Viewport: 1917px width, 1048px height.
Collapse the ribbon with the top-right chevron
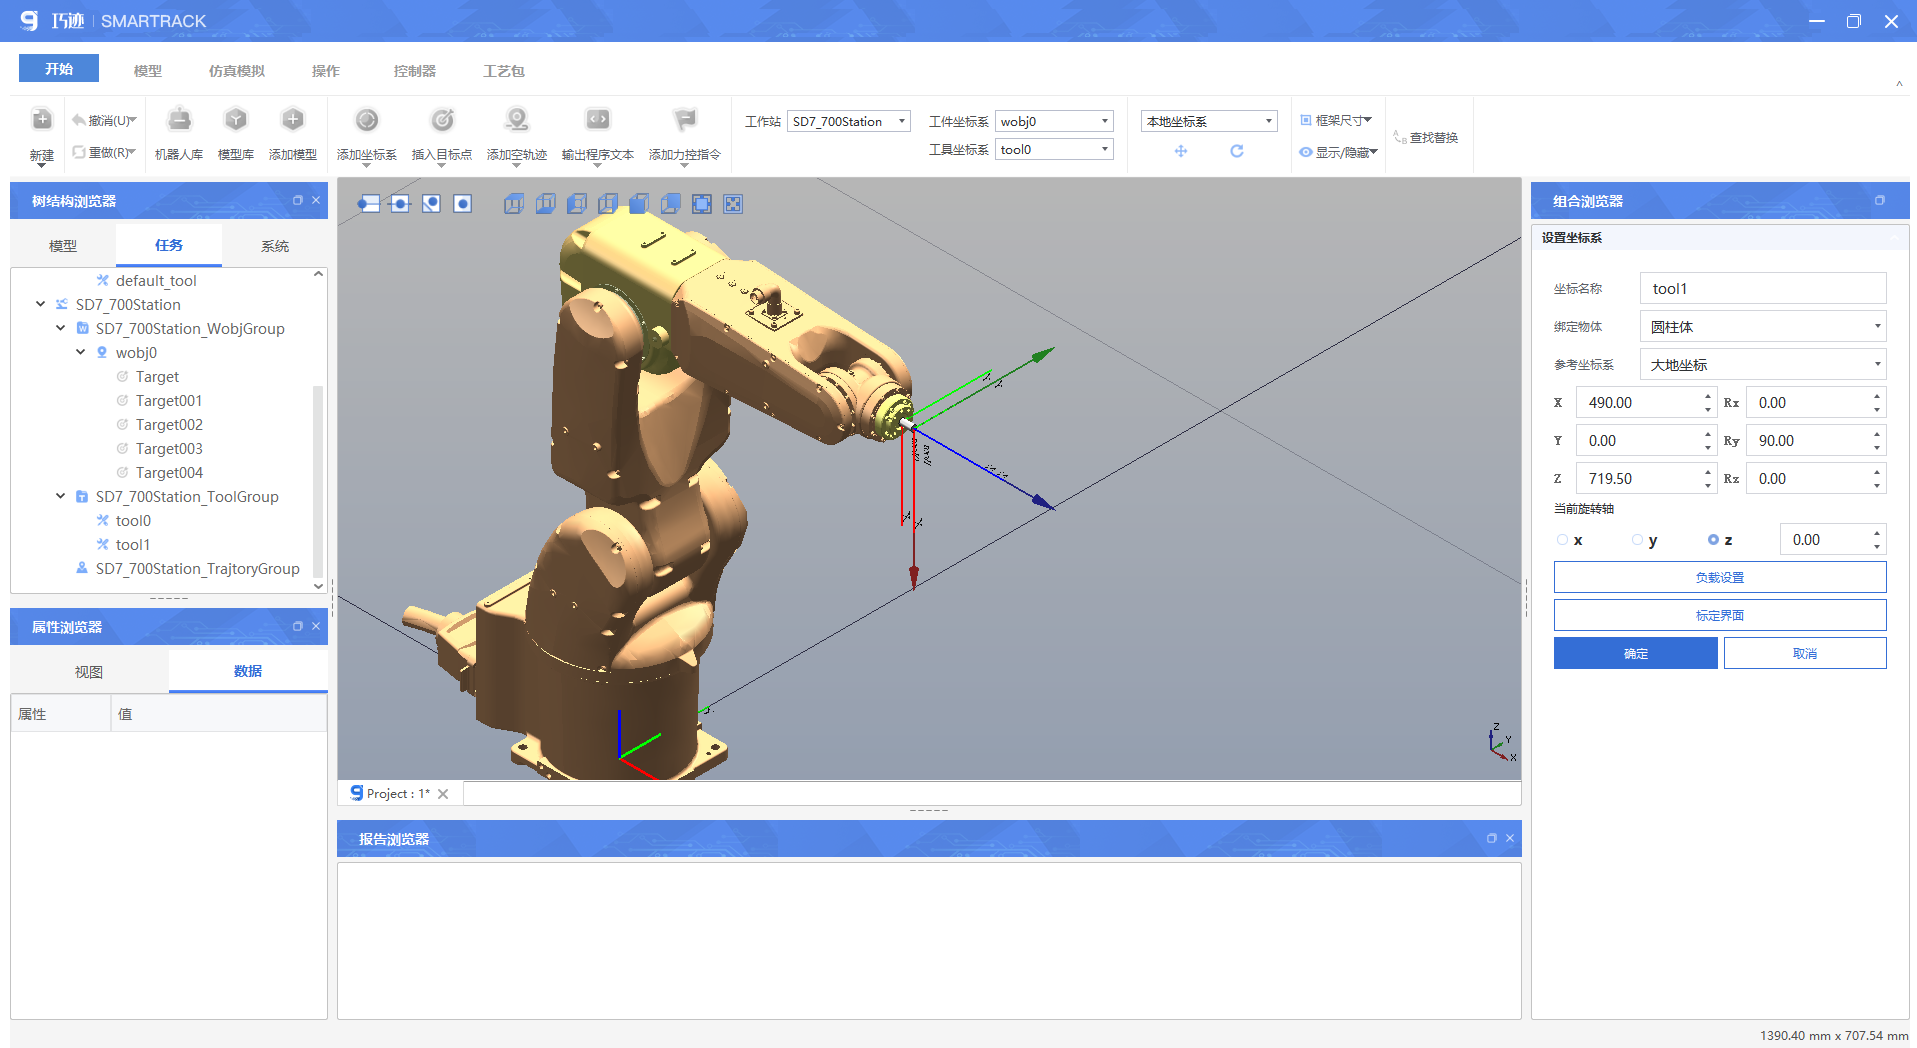(x=1899, y=84)
